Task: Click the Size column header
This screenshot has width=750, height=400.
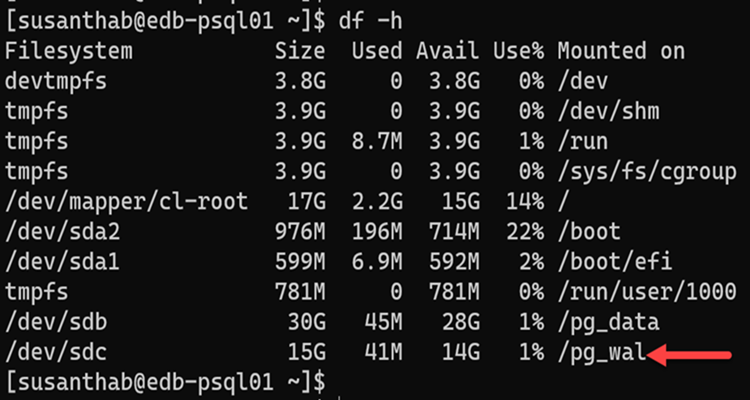Action: [x=300, y=51]
